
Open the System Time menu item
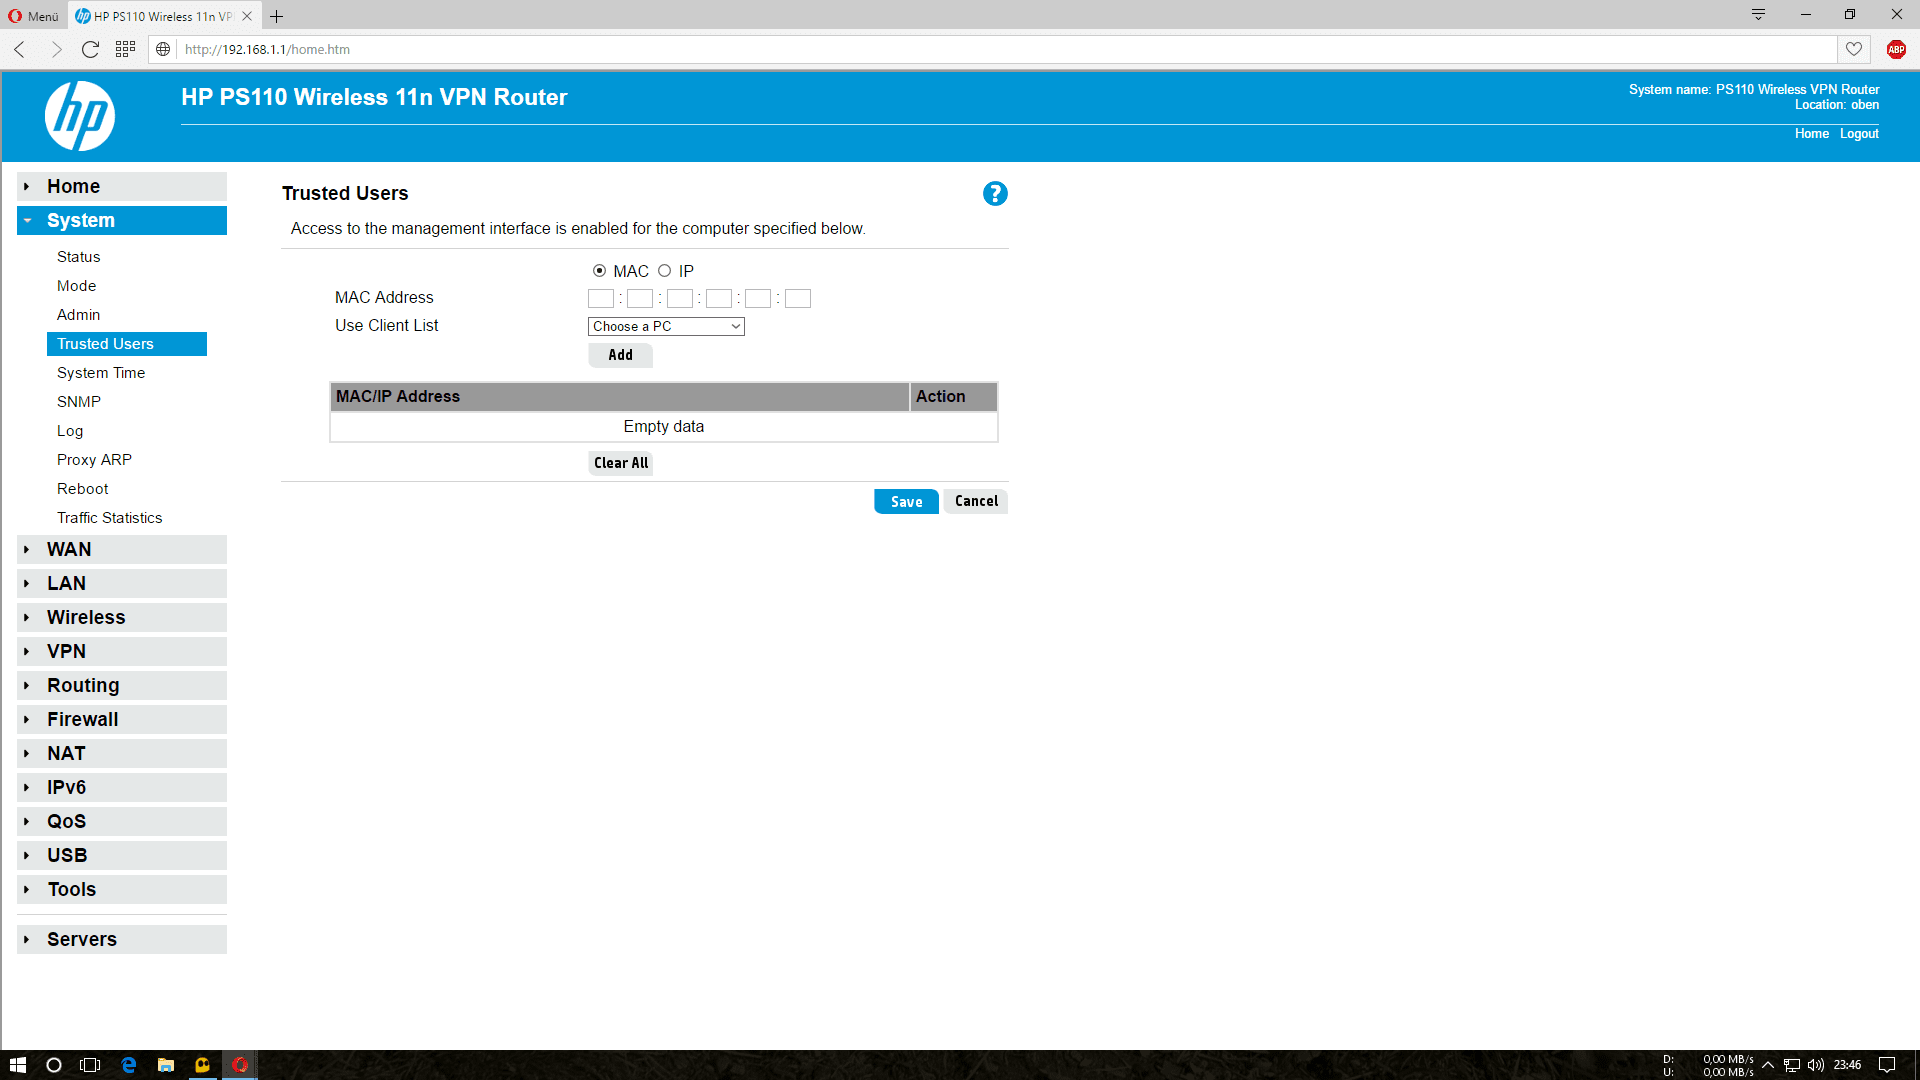click(x=101, y=373)
